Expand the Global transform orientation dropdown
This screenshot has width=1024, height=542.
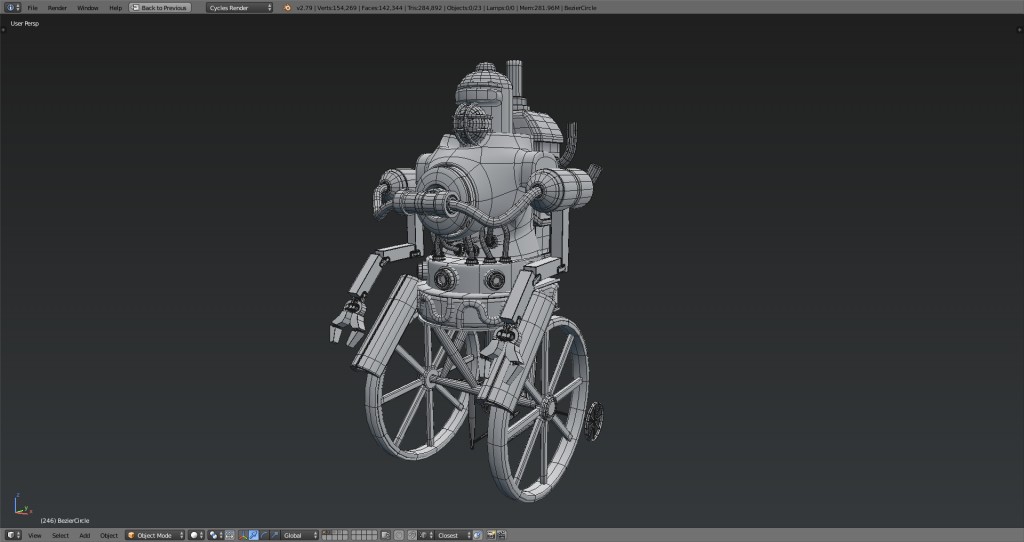click(x=299, y=535)
